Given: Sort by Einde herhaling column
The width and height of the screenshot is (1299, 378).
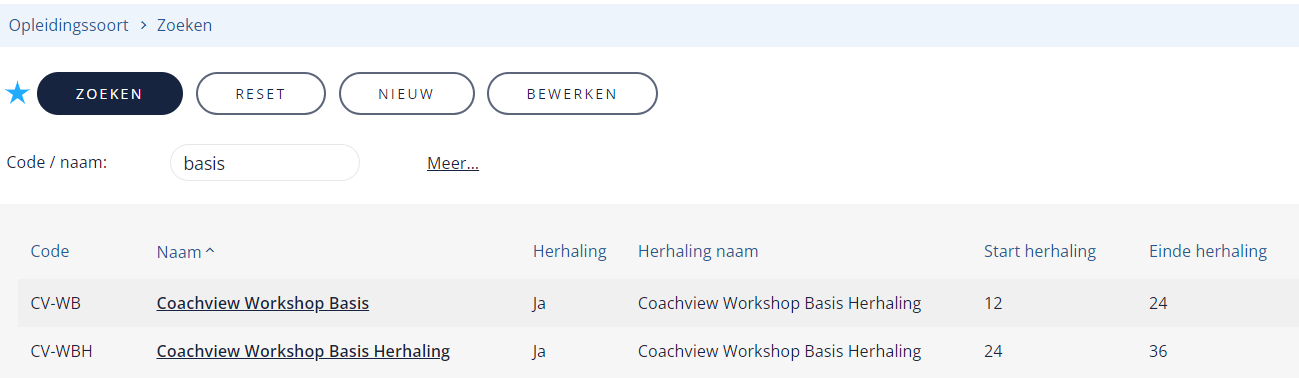Looking at the screenshot, I should tap(1208, 251).
